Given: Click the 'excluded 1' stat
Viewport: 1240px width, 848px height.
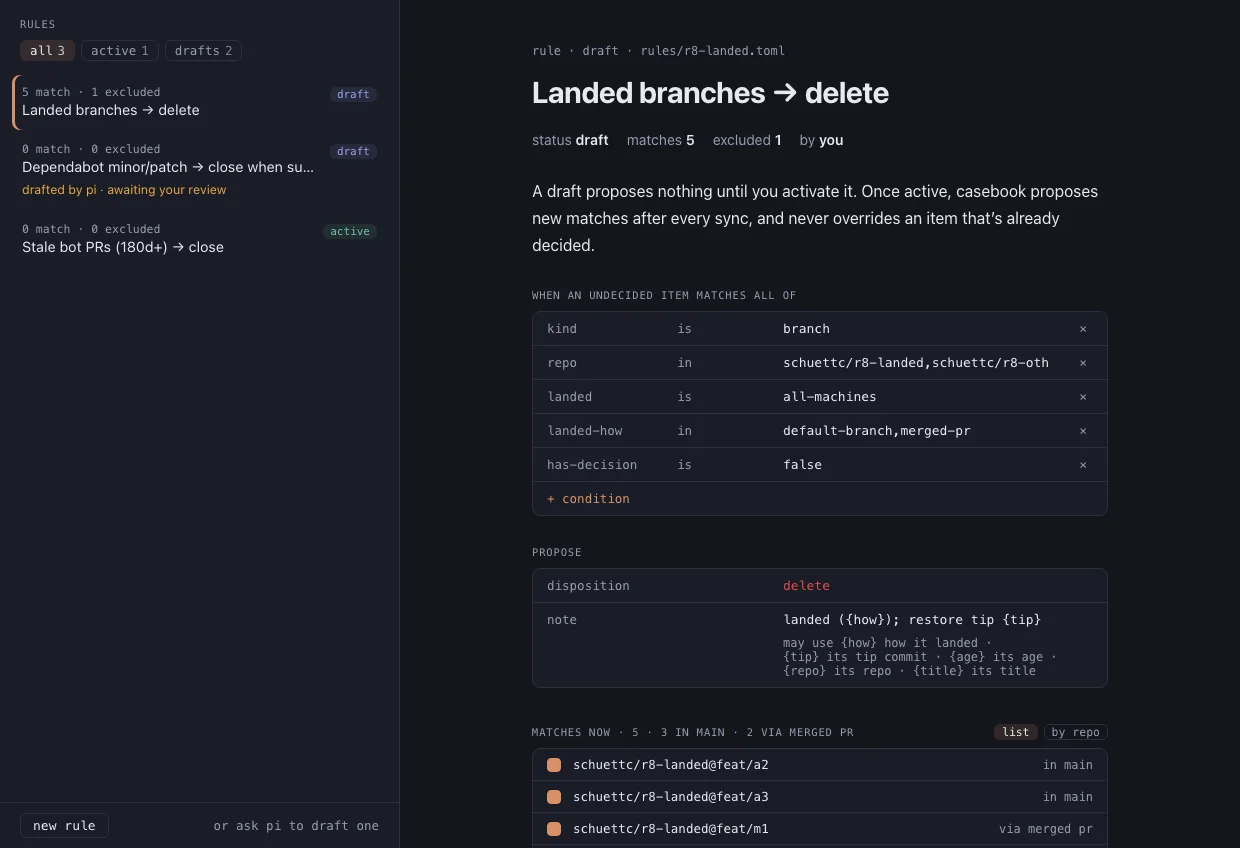Looking at the screenshot, I should pos(747,140).
